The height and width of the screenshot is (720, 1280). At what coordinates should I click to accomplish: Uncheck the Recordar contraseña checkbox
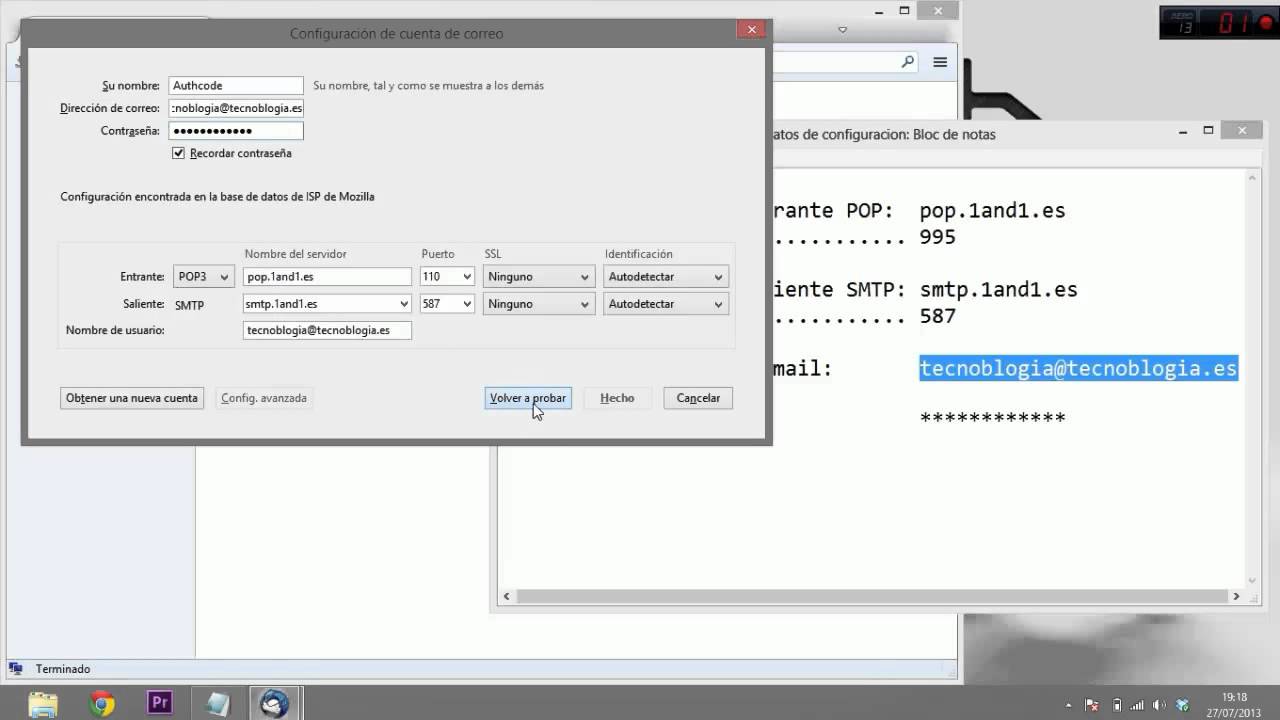point(178,153)
